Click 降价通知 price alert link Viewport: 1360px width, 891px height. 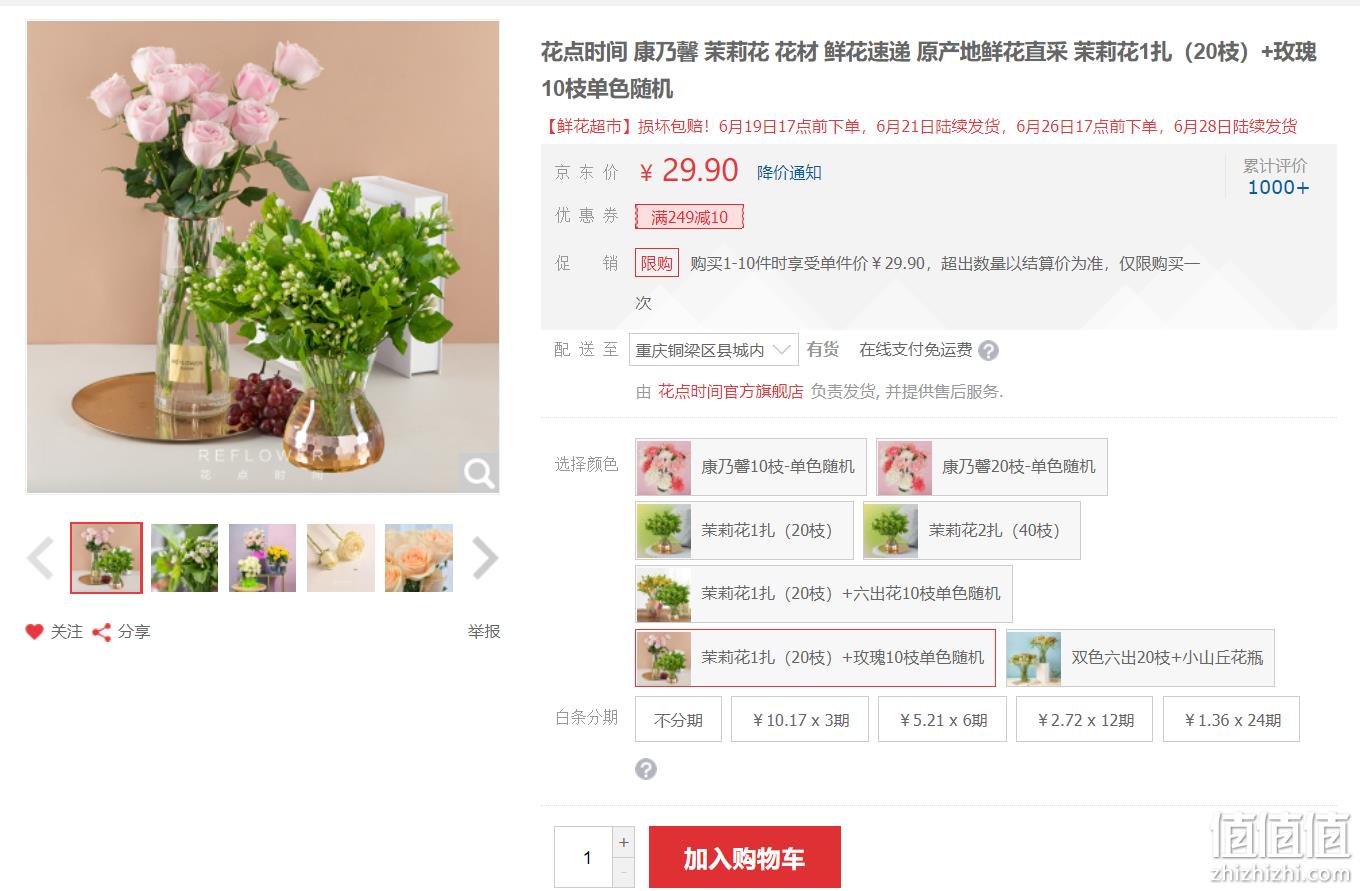click(789, 173)
